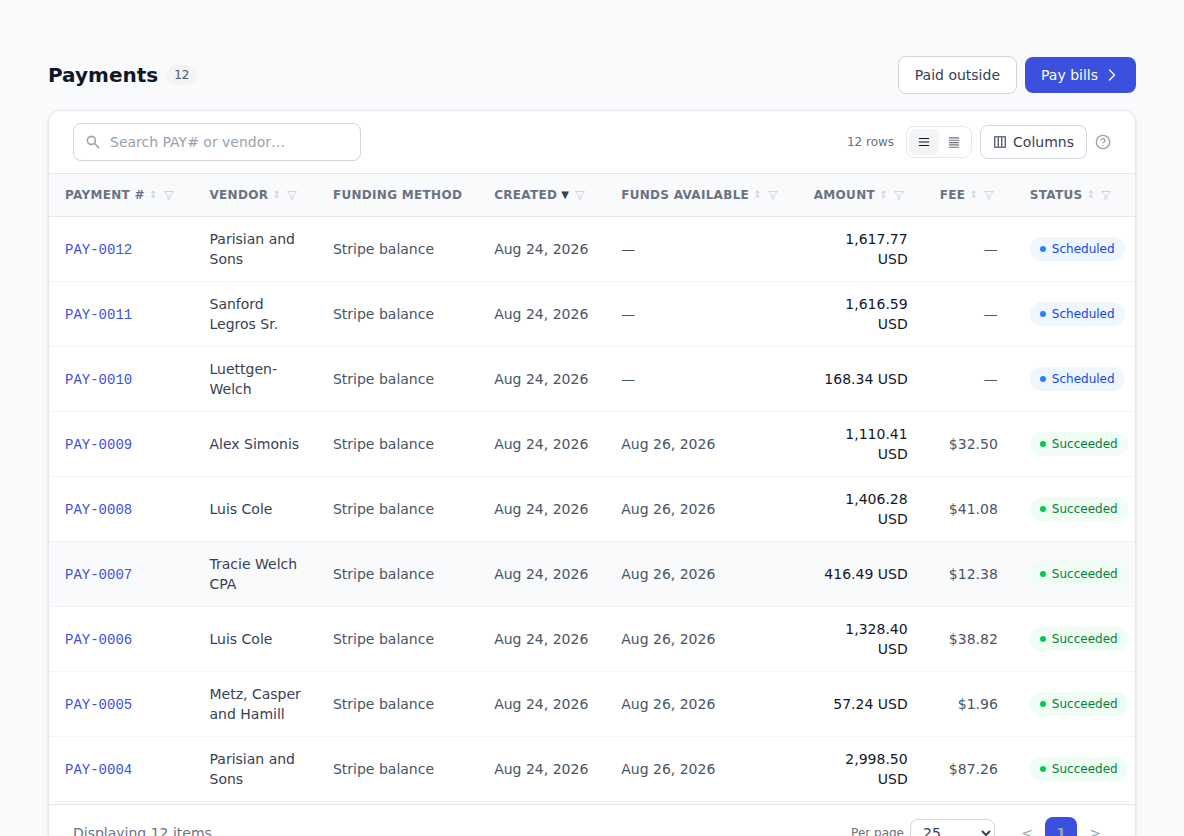Image resolution: width=1184 pixels, height=836 pixels.
Task: Open Status column filter
Action: (1106, 195)
